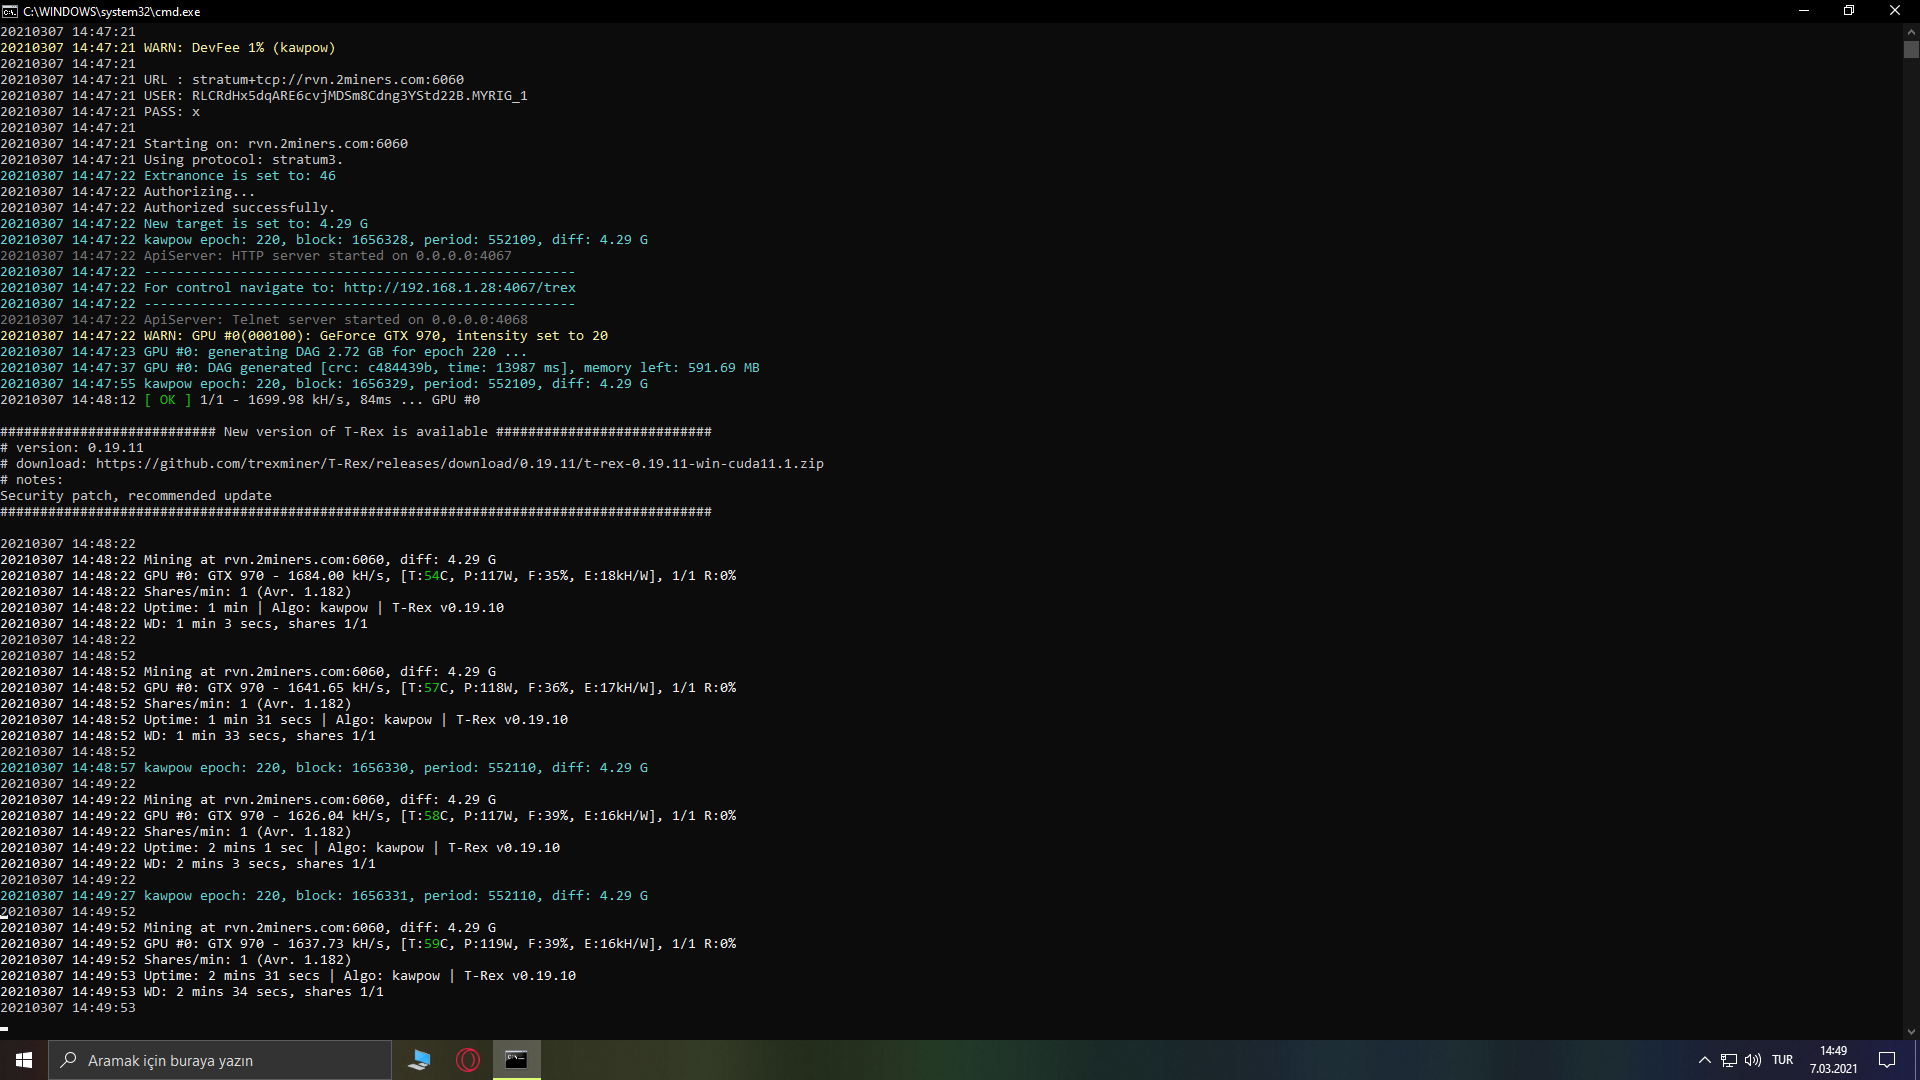Click the 1641.65 kH/s GPU line
This screenshot has height=1080, width=1920.
[368, 688]
